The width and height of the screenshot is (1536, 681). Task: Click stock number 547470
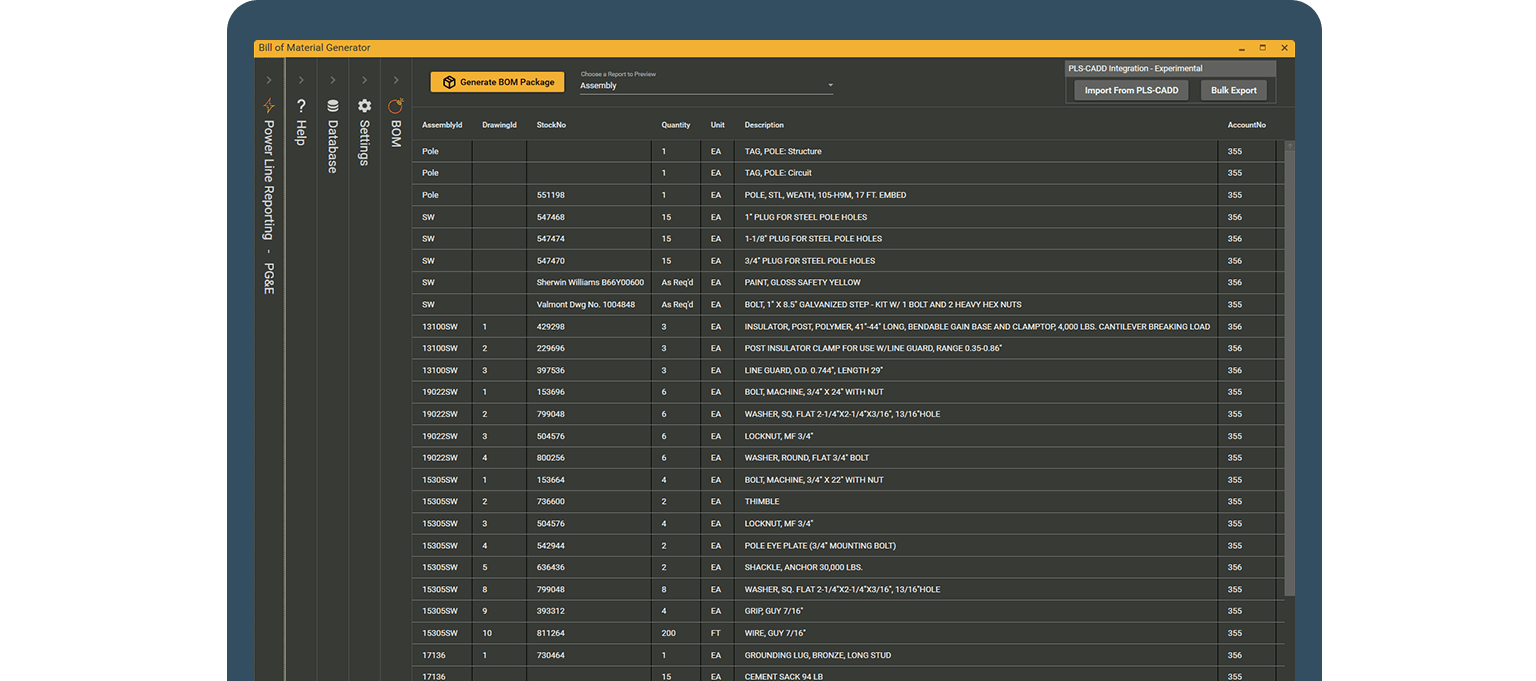(551, 261)
